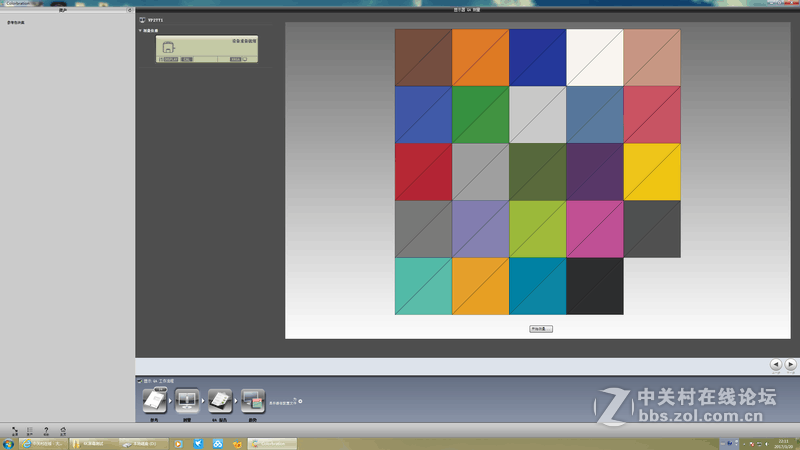Go to the next step arrow button
800x450 pixels.
pyautogui.click(x=791, y=365)
